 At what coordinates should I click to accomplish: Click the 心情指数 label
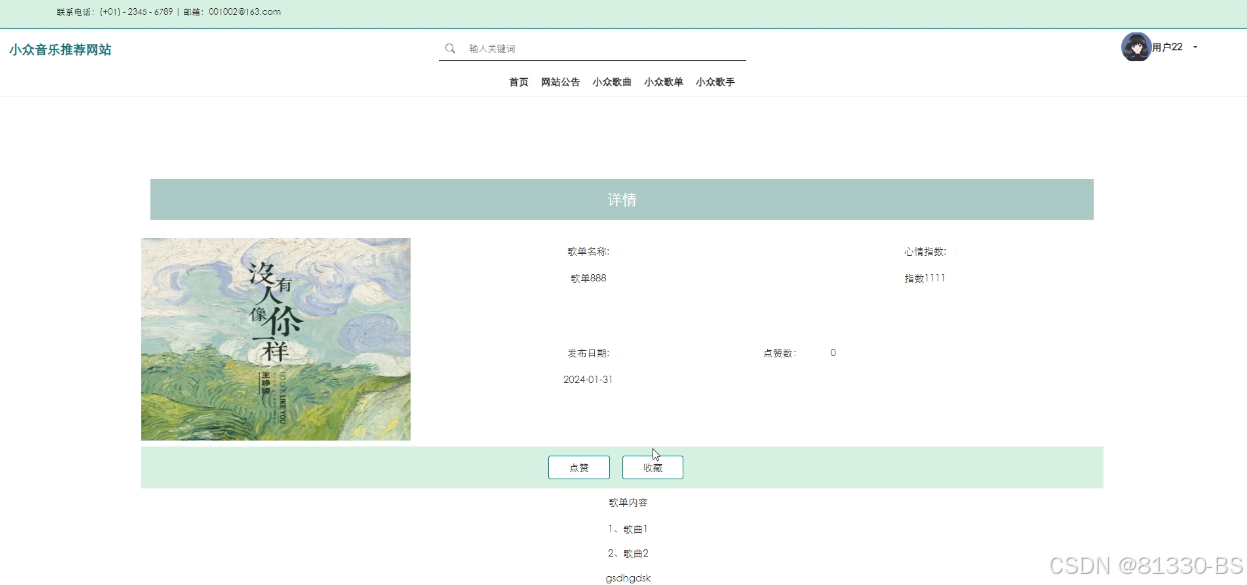925,252
